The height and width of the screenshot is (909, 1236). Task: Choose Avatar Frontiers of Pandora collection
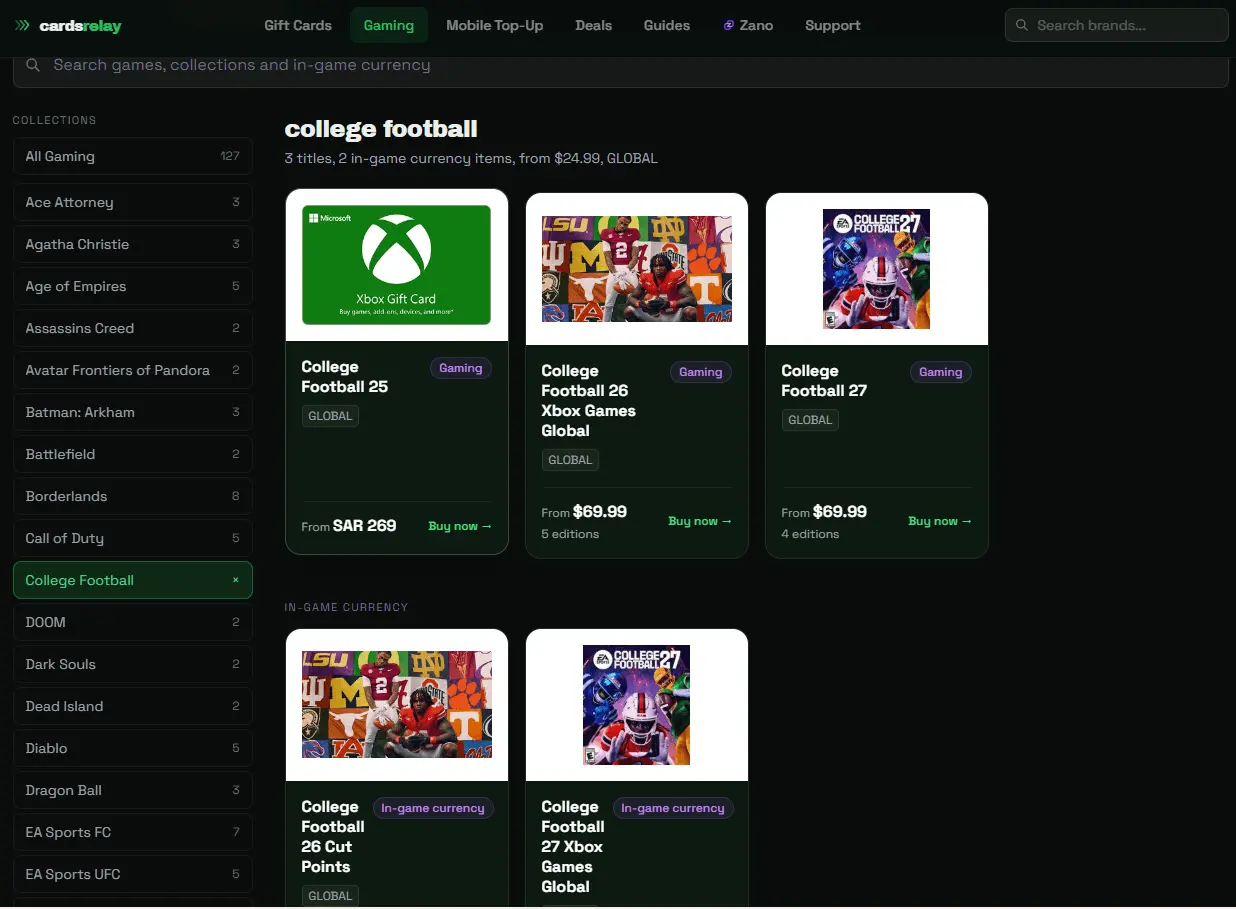(133, 370)
